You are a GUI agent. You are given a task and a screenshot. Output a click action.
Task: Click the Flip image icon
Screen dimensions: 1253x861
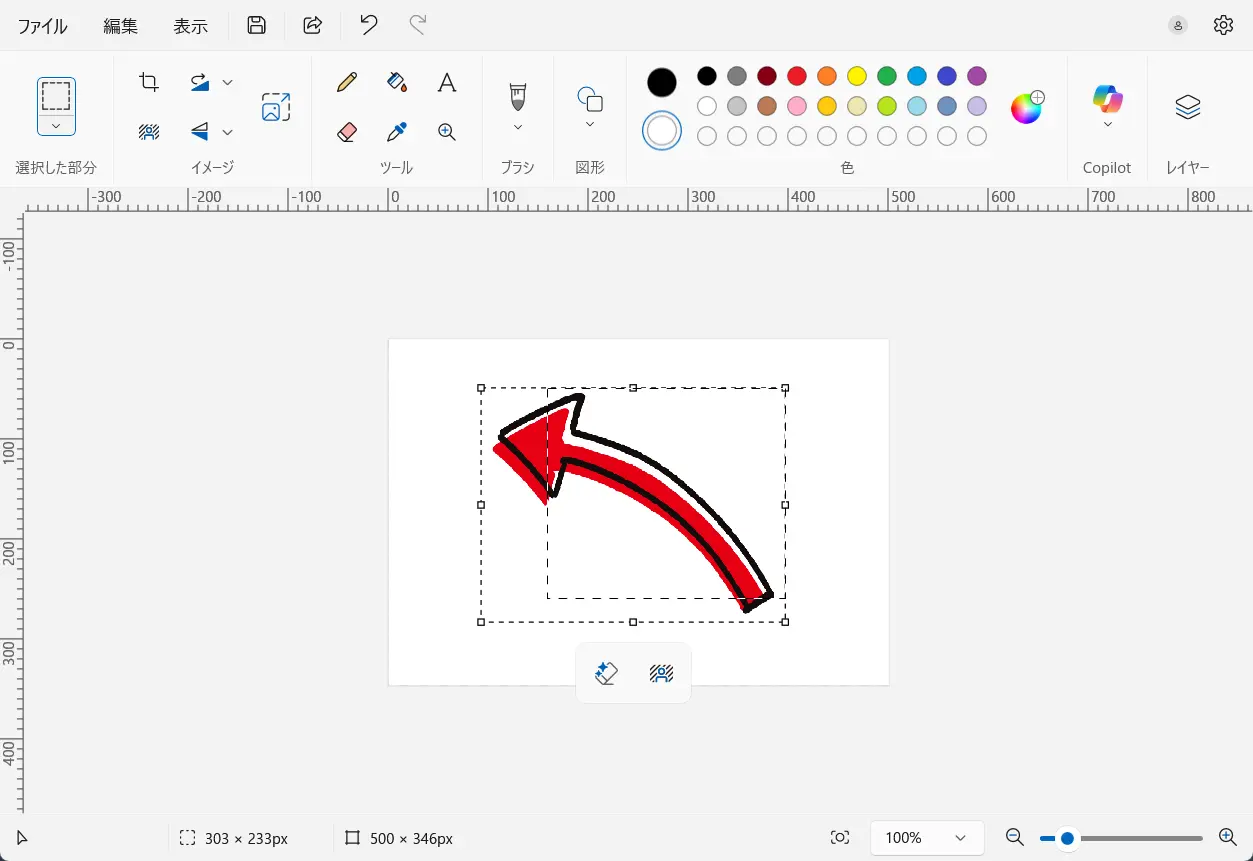[200, 132]
